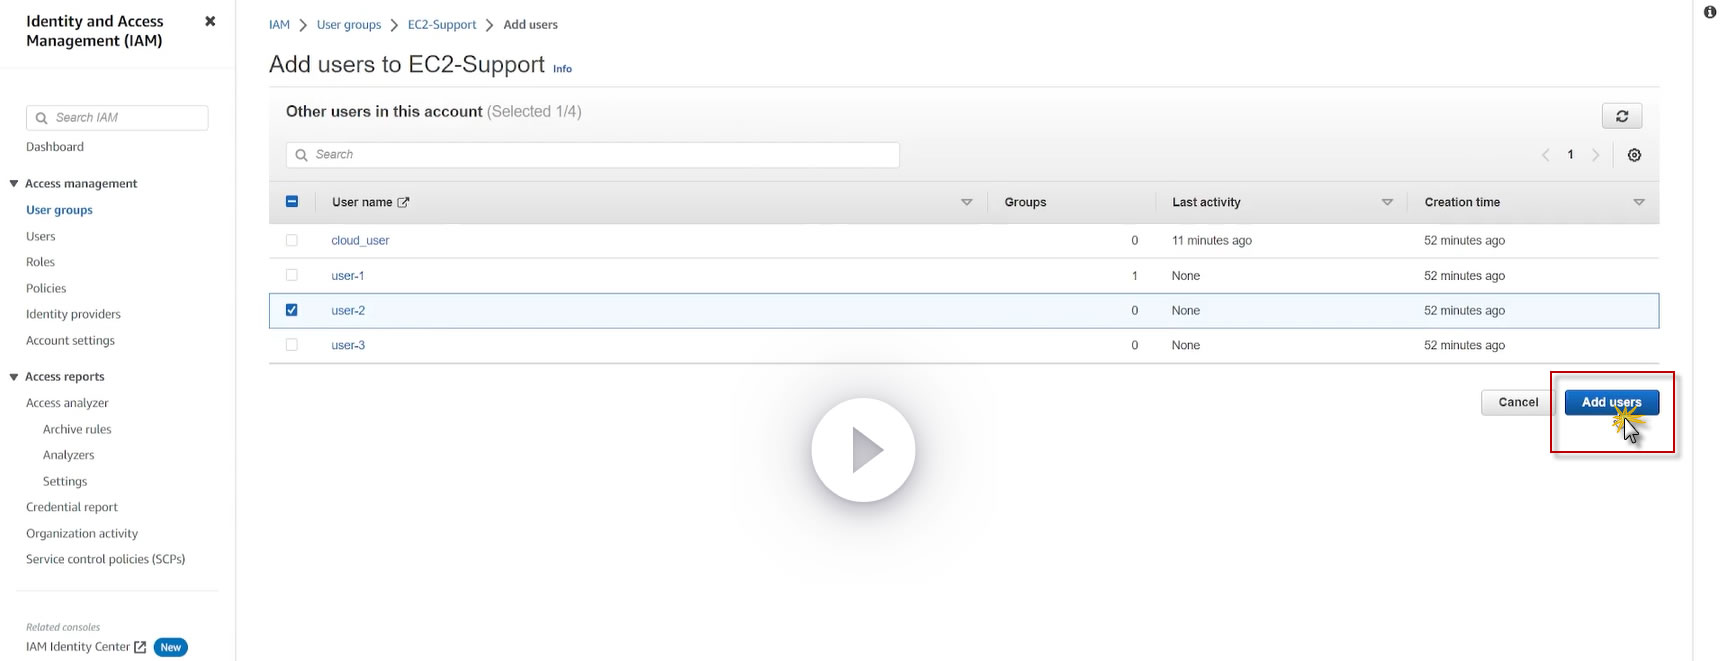Click the Groups column header

[1025, 202]
